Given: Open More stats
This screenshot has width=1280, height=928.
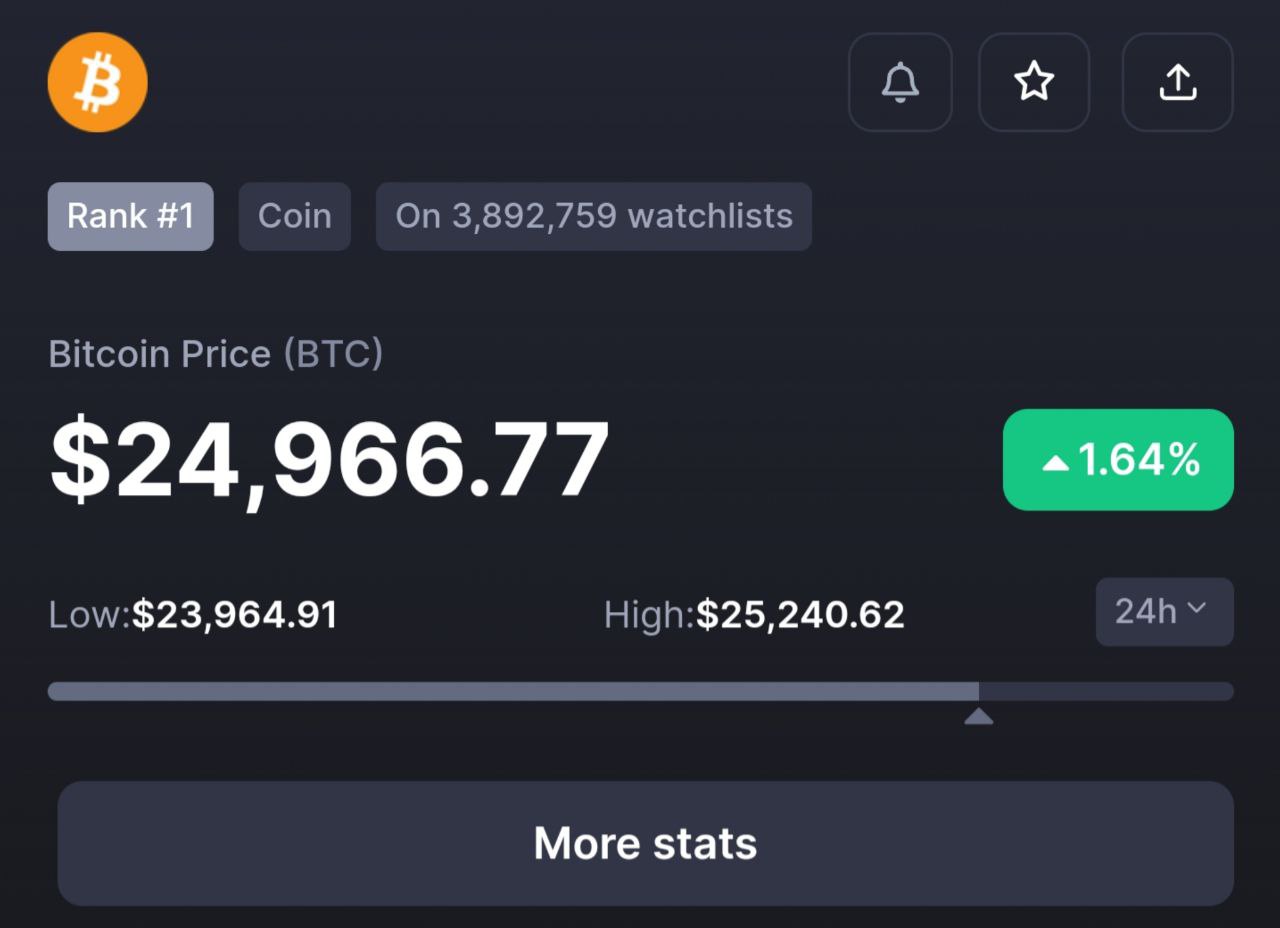Looking at the screenshot, I should tap(645, 843).
